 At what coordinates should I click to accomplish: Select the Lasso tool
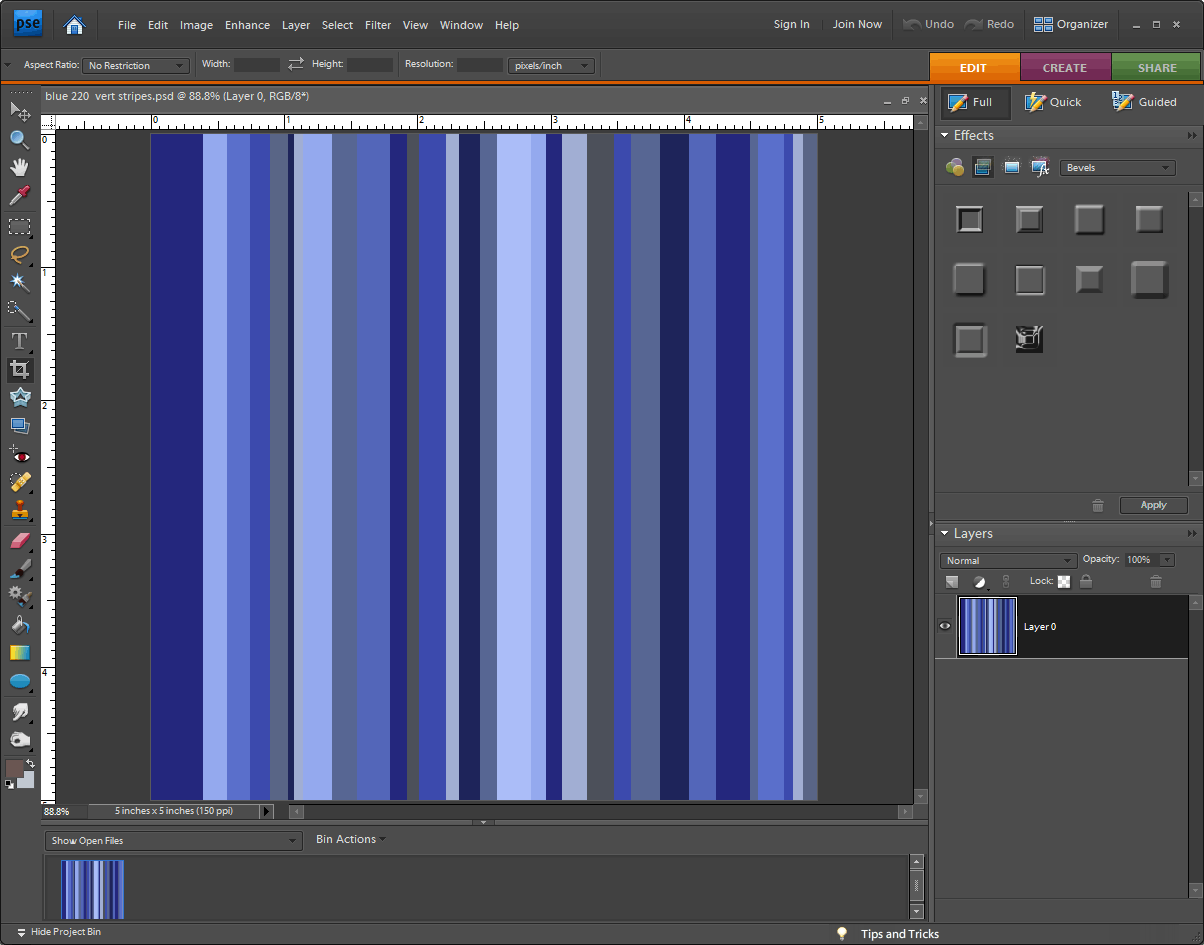[19, 254]
